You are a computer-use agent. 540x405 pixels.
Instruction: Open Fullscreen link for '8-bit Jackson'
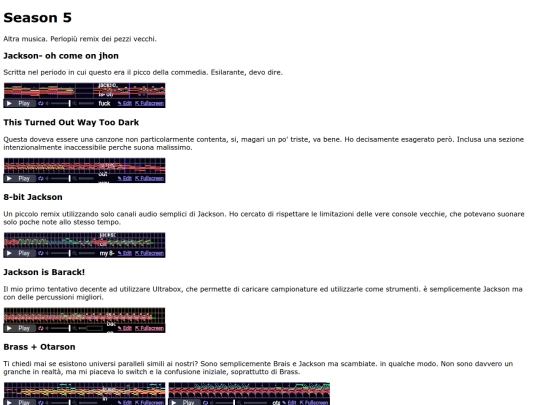pyautogui.click(x=149, y=253)
